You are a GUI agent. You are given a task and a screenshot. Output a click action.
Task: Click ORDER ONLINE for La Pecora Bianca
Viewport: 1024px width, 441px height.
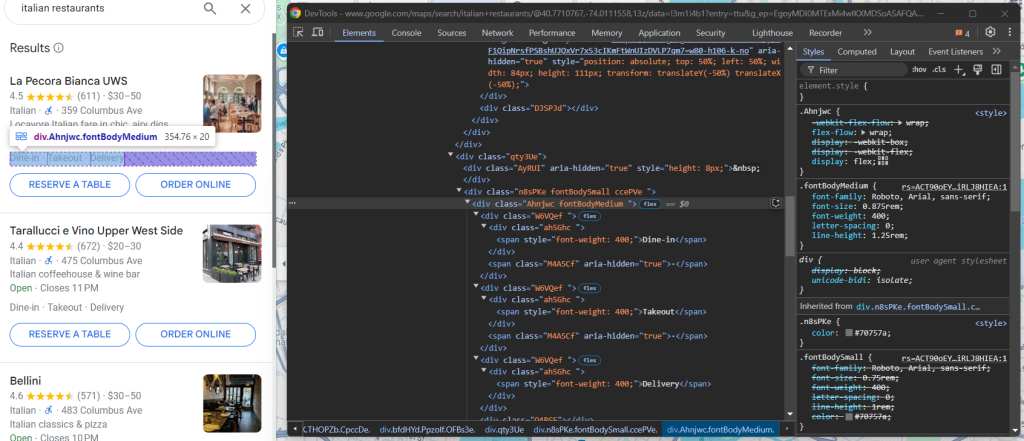click(195, 185)
